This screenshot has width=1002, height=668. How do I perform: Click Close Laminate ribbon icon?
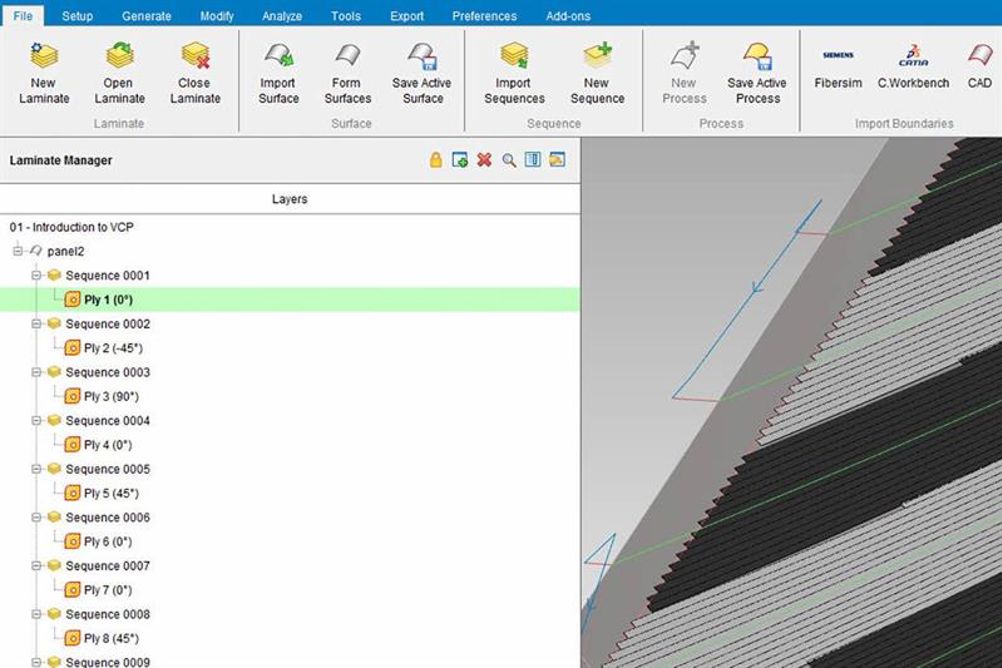coord(195,56)
